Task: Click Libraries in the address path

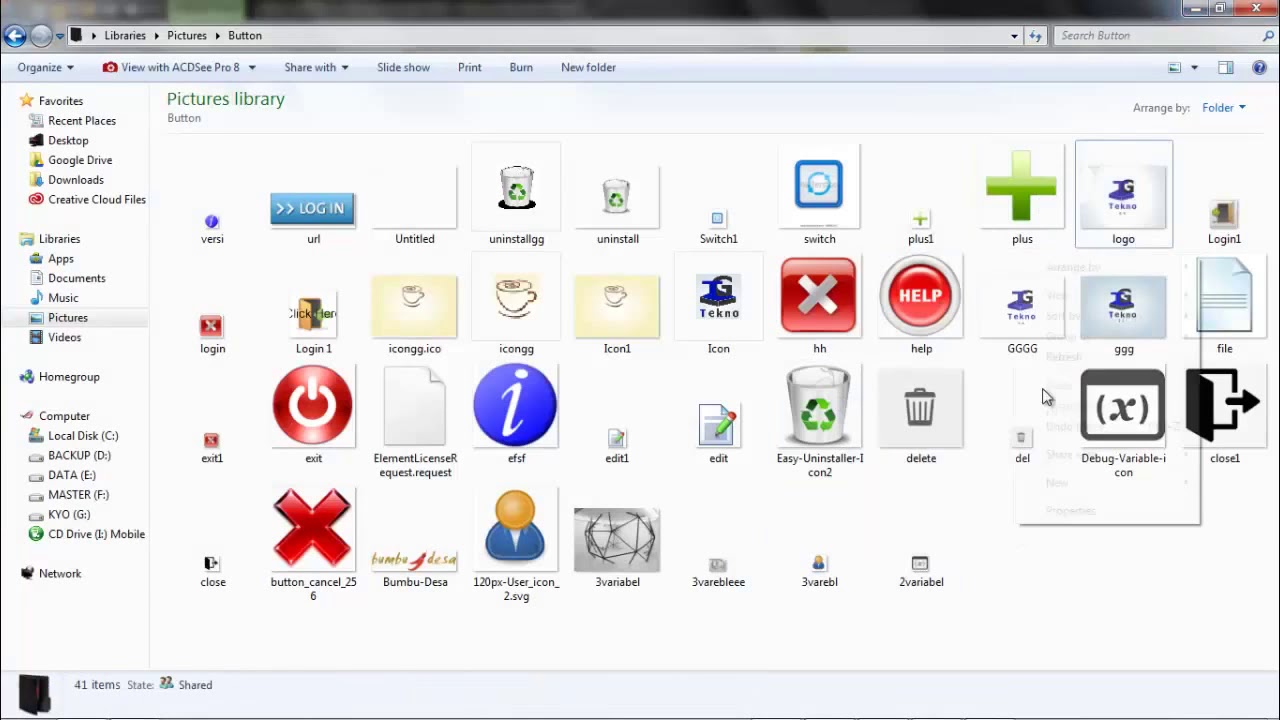Action: (125, 36)
